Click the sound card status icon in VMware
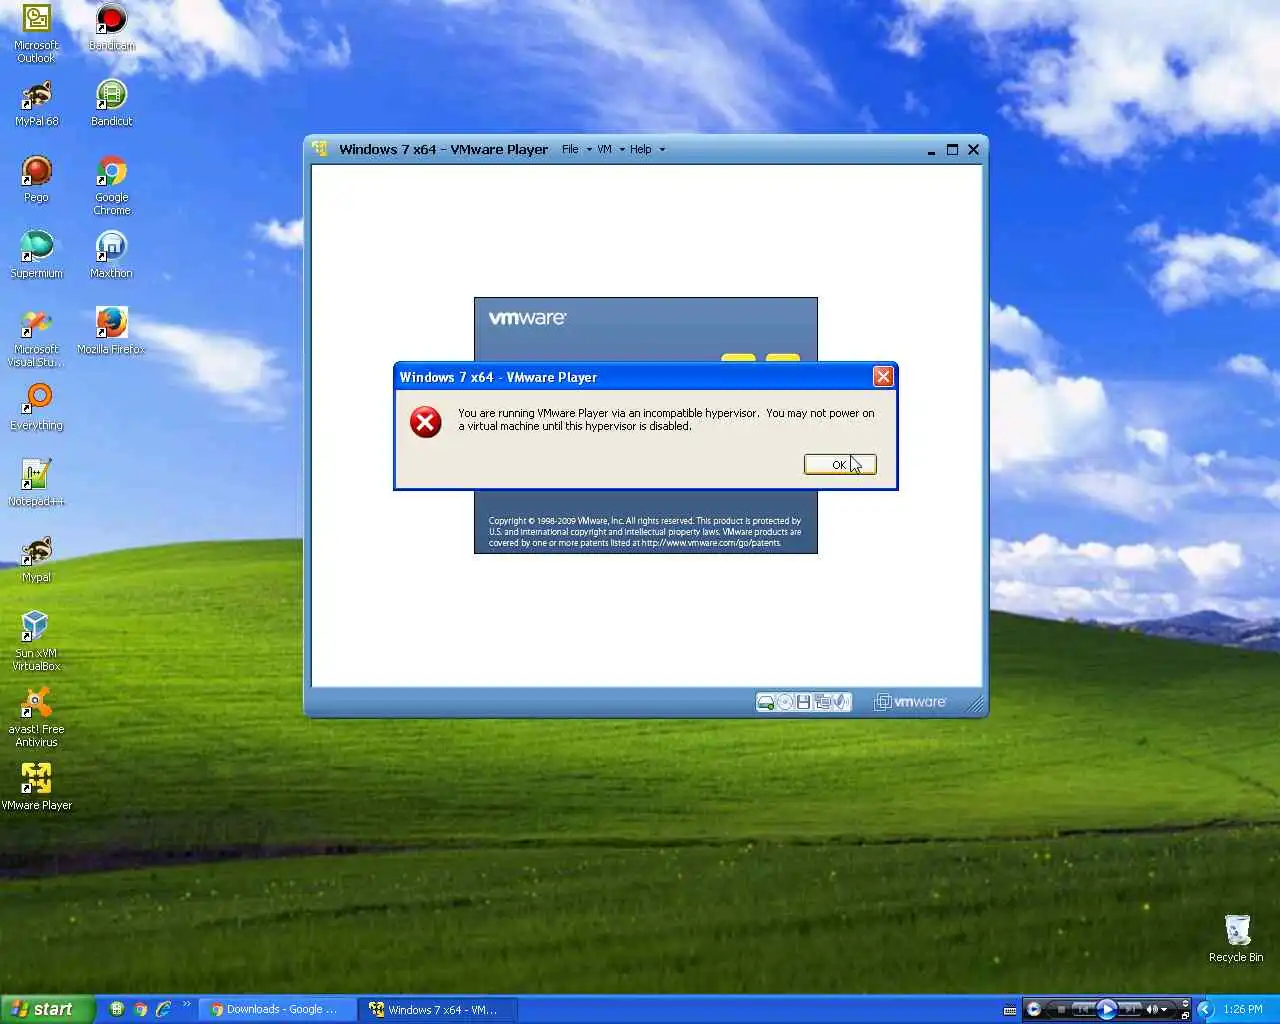1280x1024 pixels. (842, 702)
